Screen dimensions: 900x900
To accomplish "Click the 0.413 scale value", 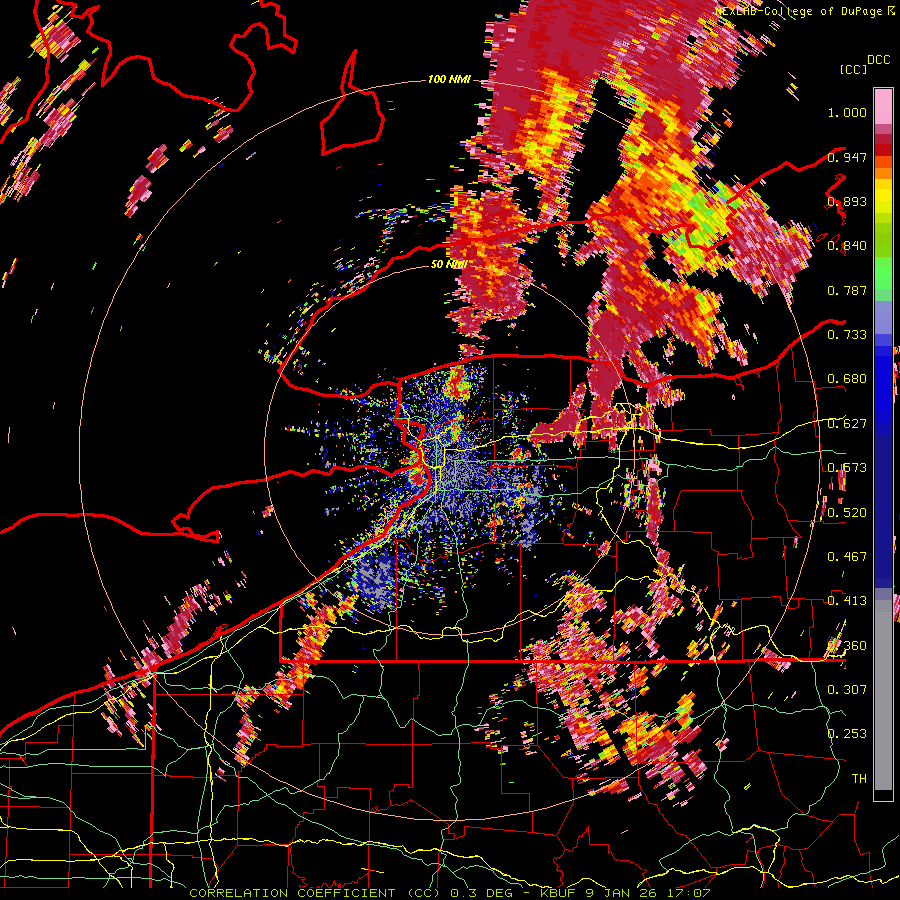I will click(x=847, y=601).
